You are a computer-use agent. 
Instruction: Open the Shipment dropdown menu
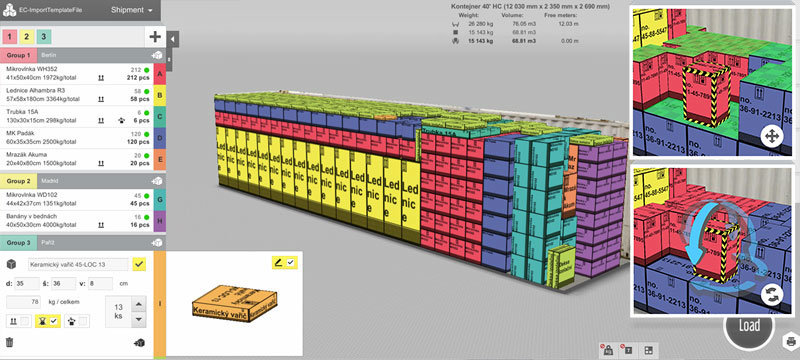(132, 10)
